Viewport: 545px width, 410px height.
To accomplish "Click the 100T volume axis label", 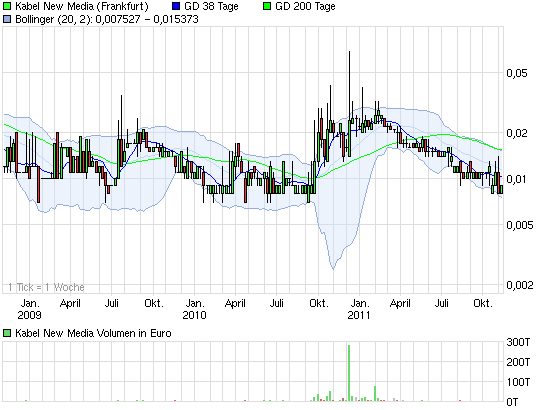I will point(518,382).
